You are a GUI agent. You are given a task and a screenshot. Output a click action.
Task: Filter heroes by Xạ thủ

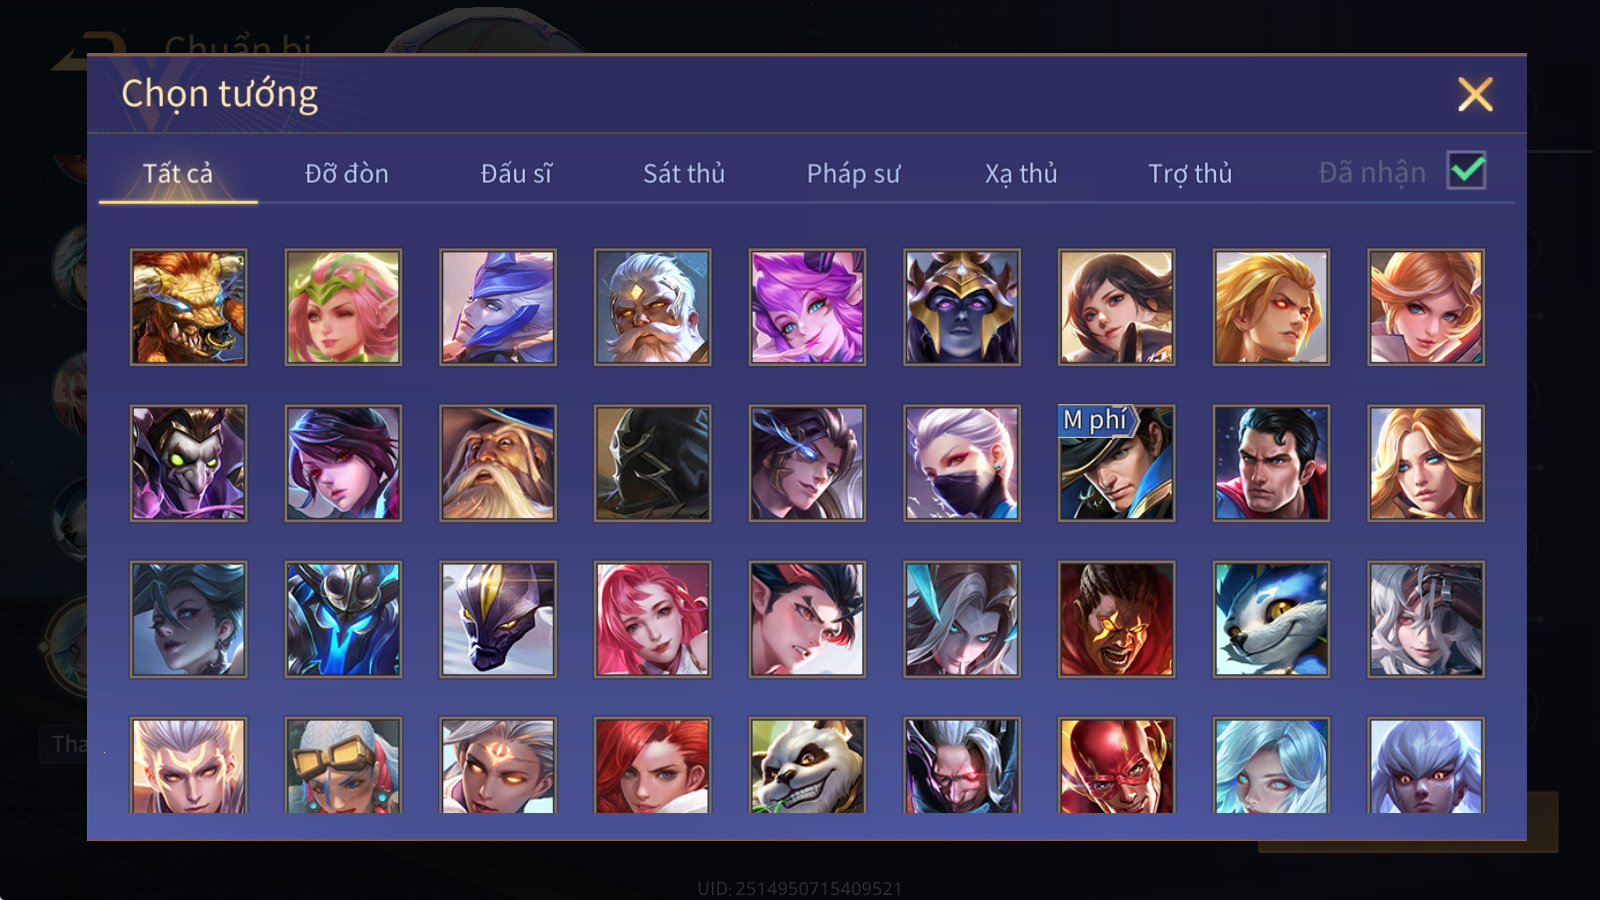(1021, 174)
